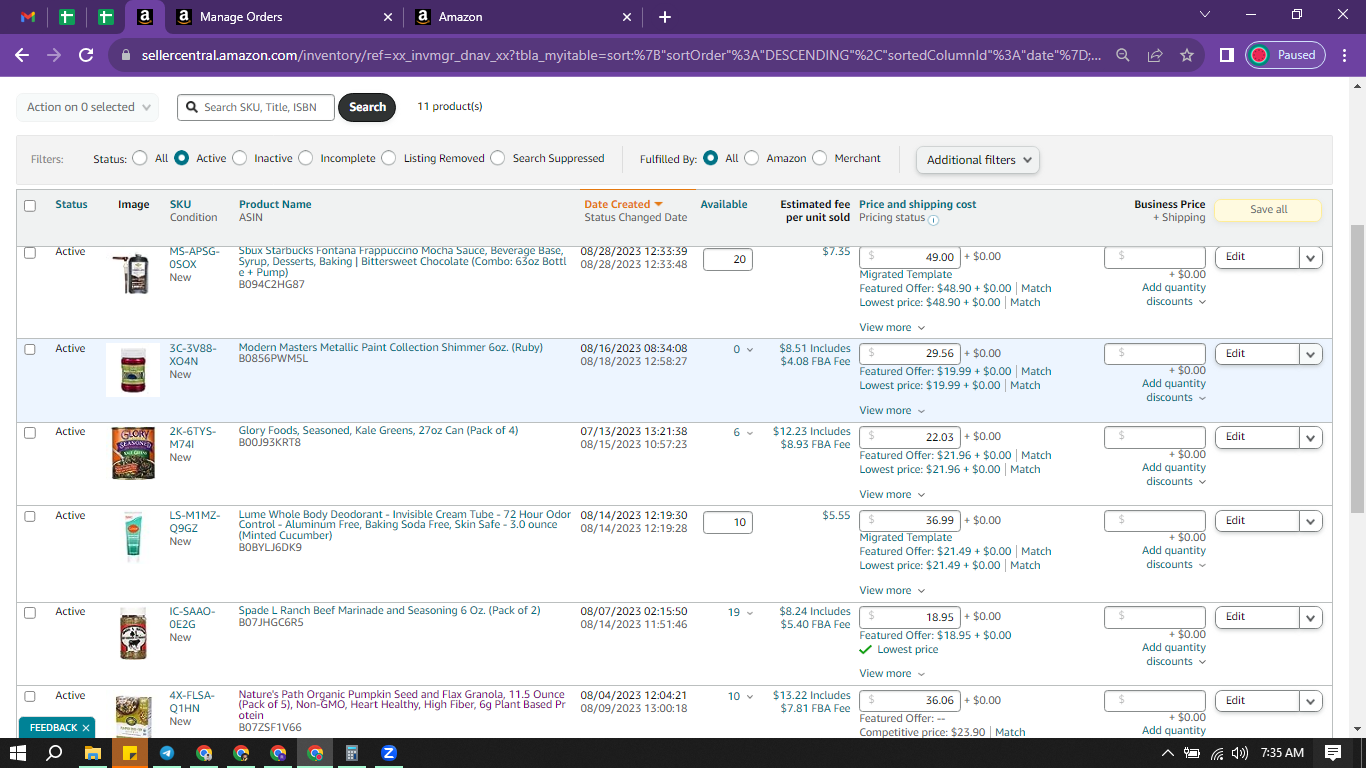
Task: Open the Sticky Notes taskbar app
Action: (x=129, y=753)
